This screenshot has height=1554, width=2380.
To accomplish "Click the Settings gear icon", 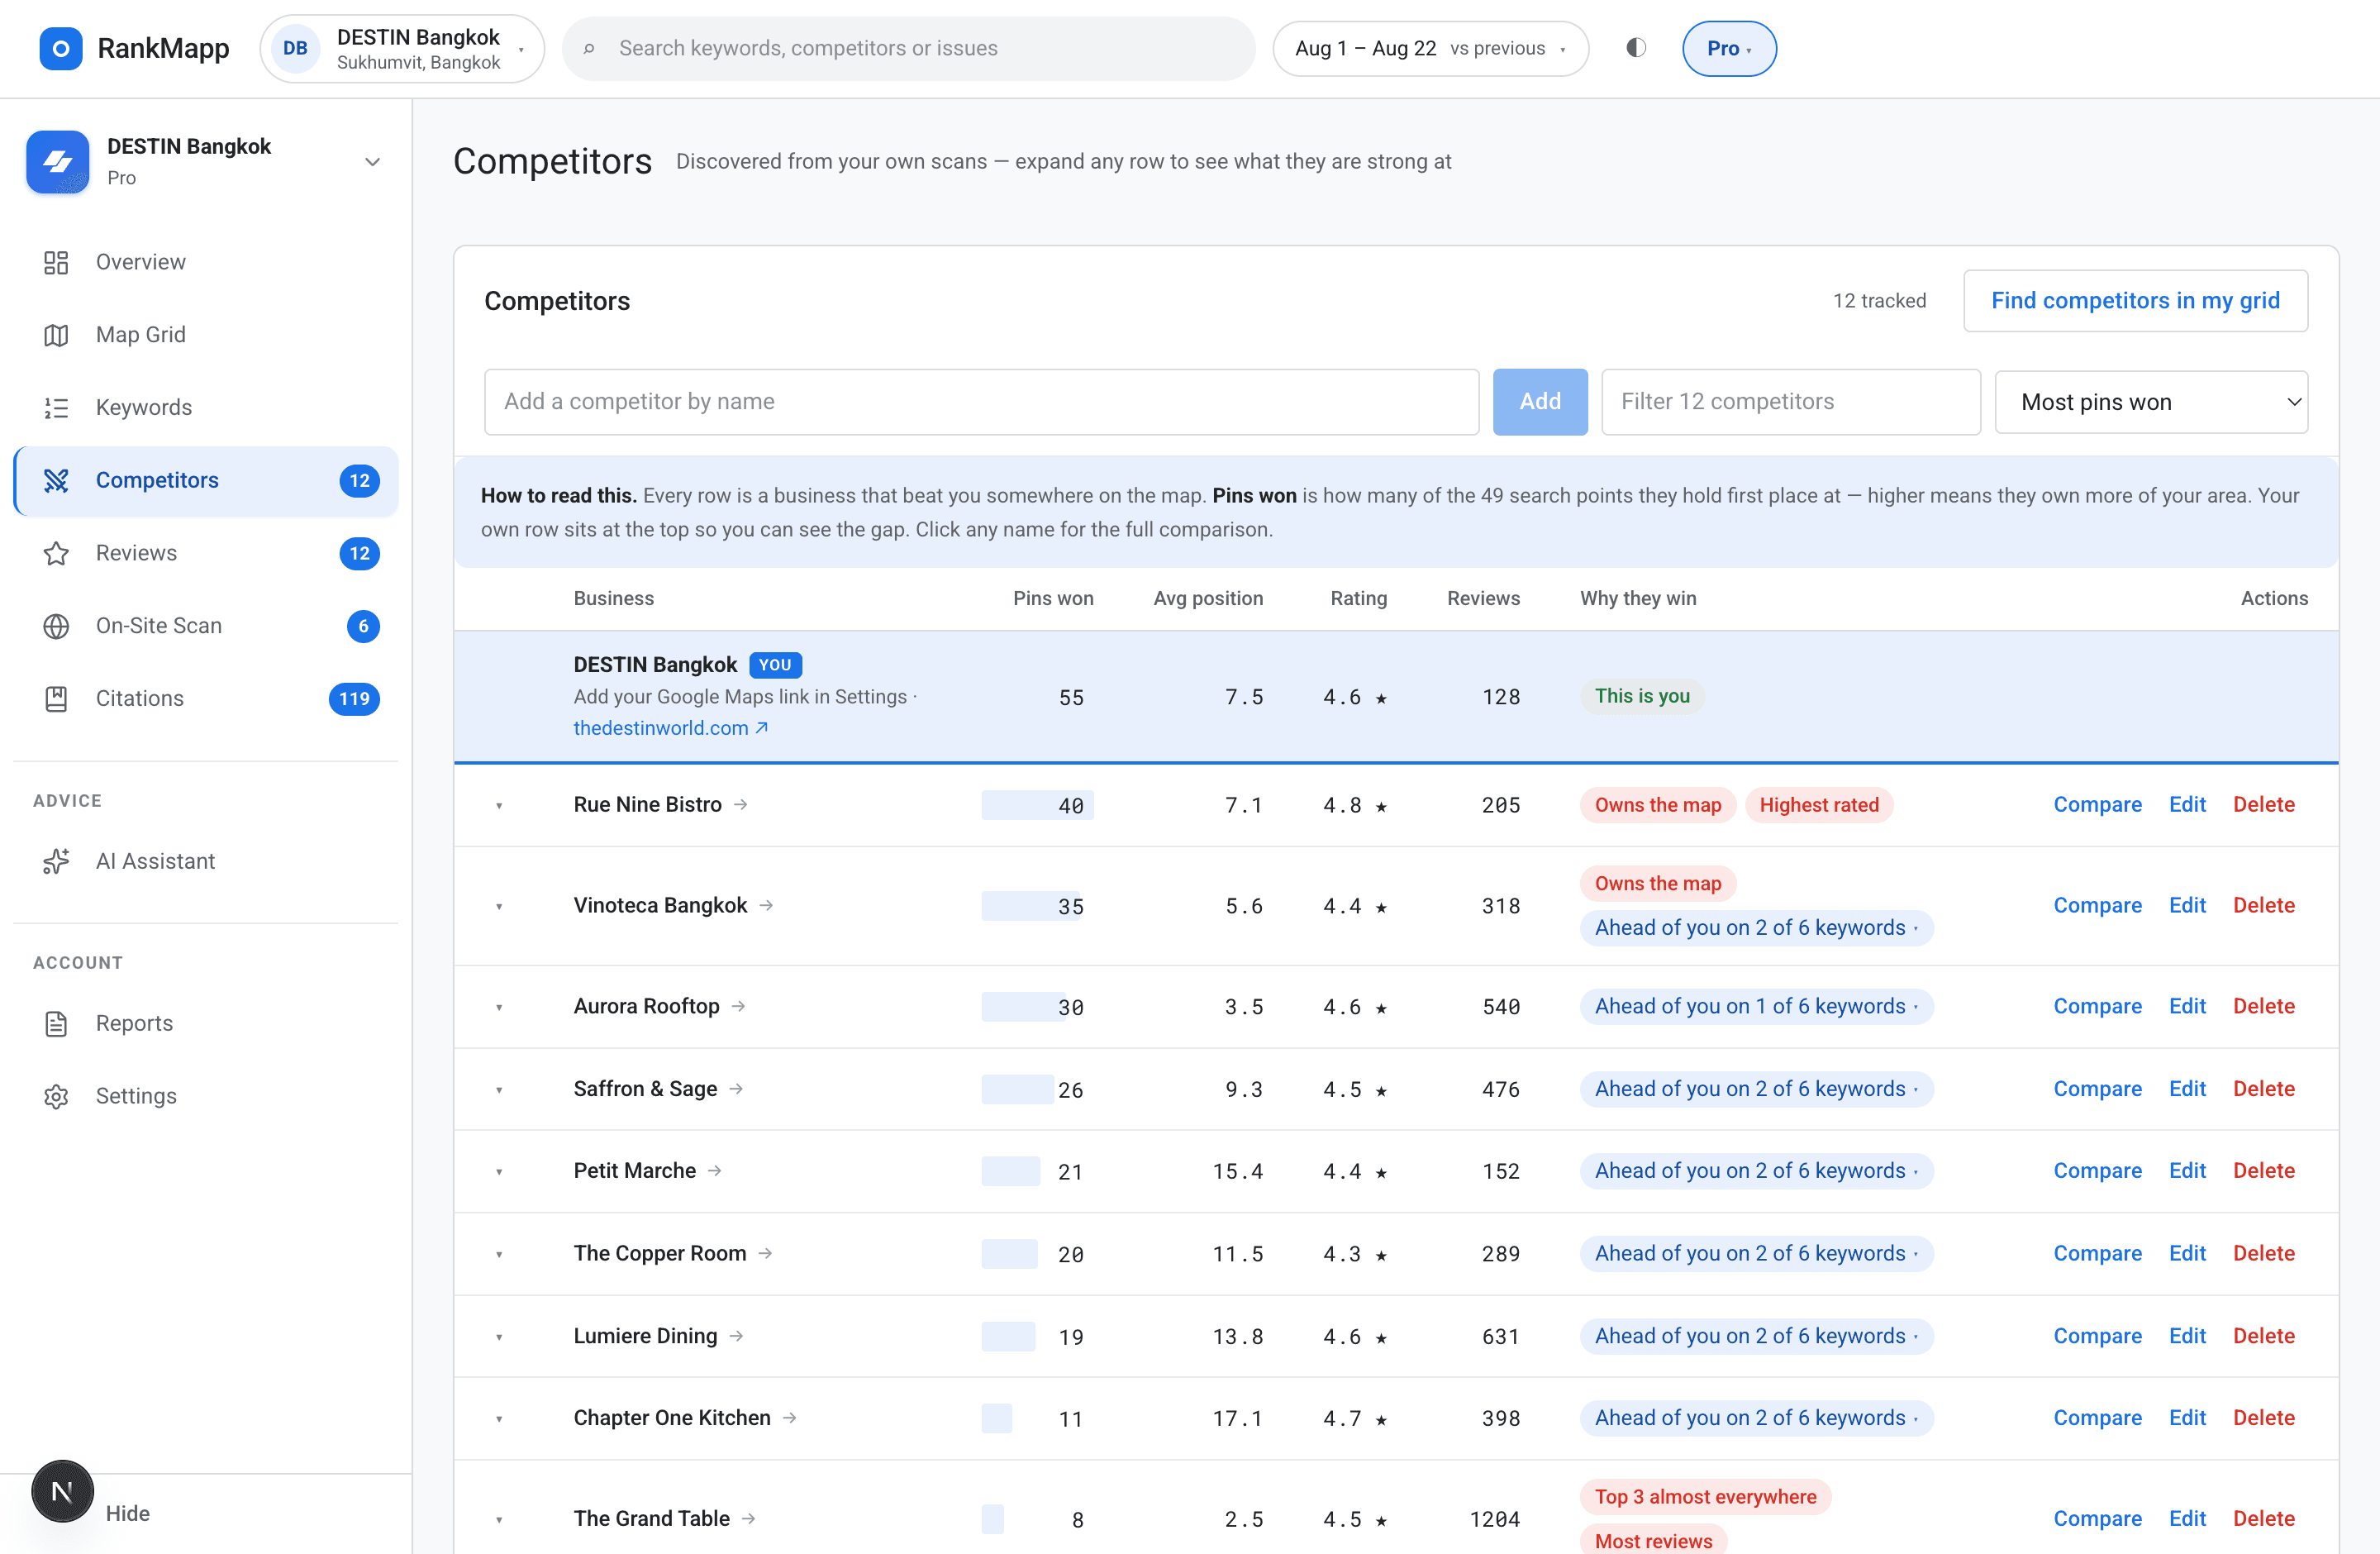I will pyautogui.click(x=56, y=1096).
